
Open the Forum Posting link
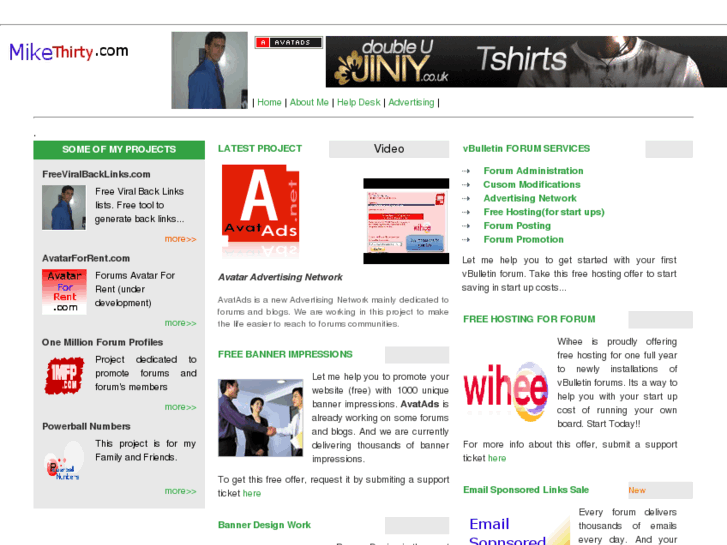pos(517,225)
